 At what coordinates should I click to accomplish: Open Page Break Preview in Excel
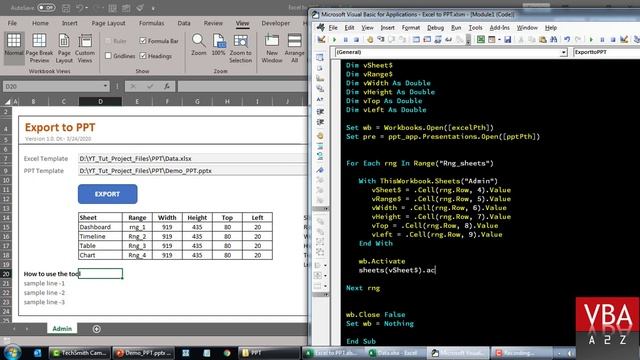[39, 48]
